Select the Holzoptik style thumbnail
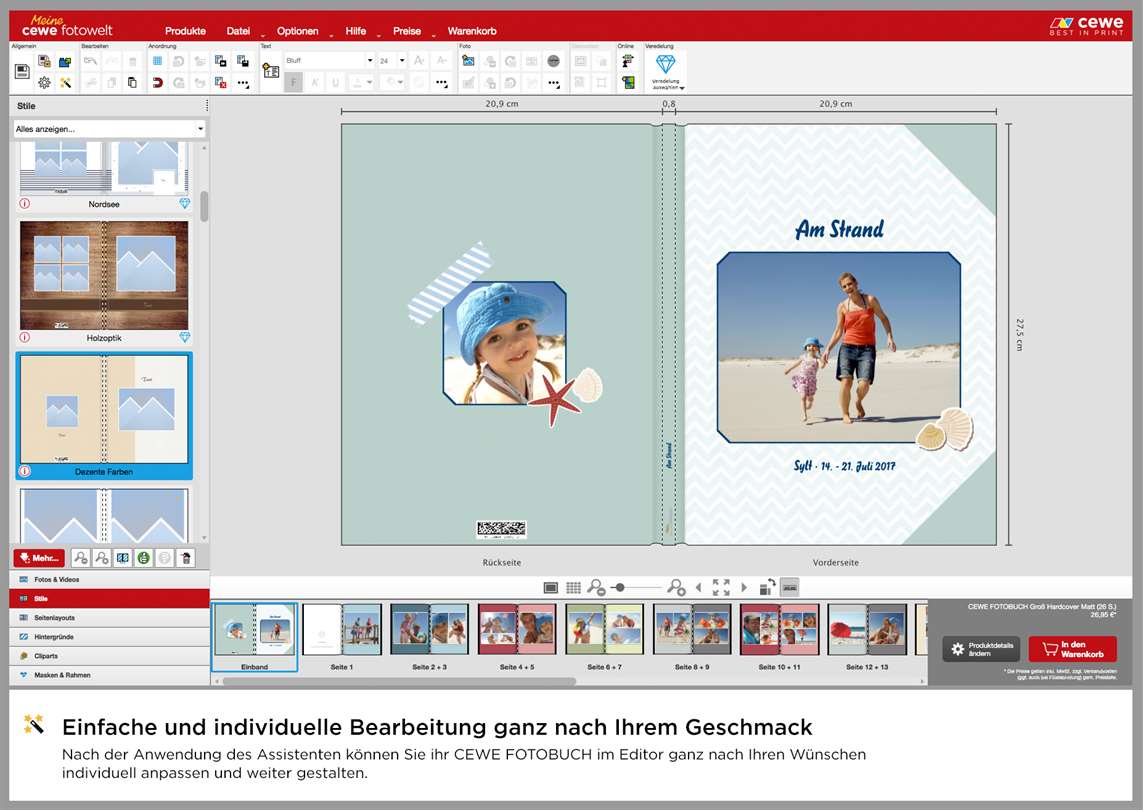 tap(104, 276)
